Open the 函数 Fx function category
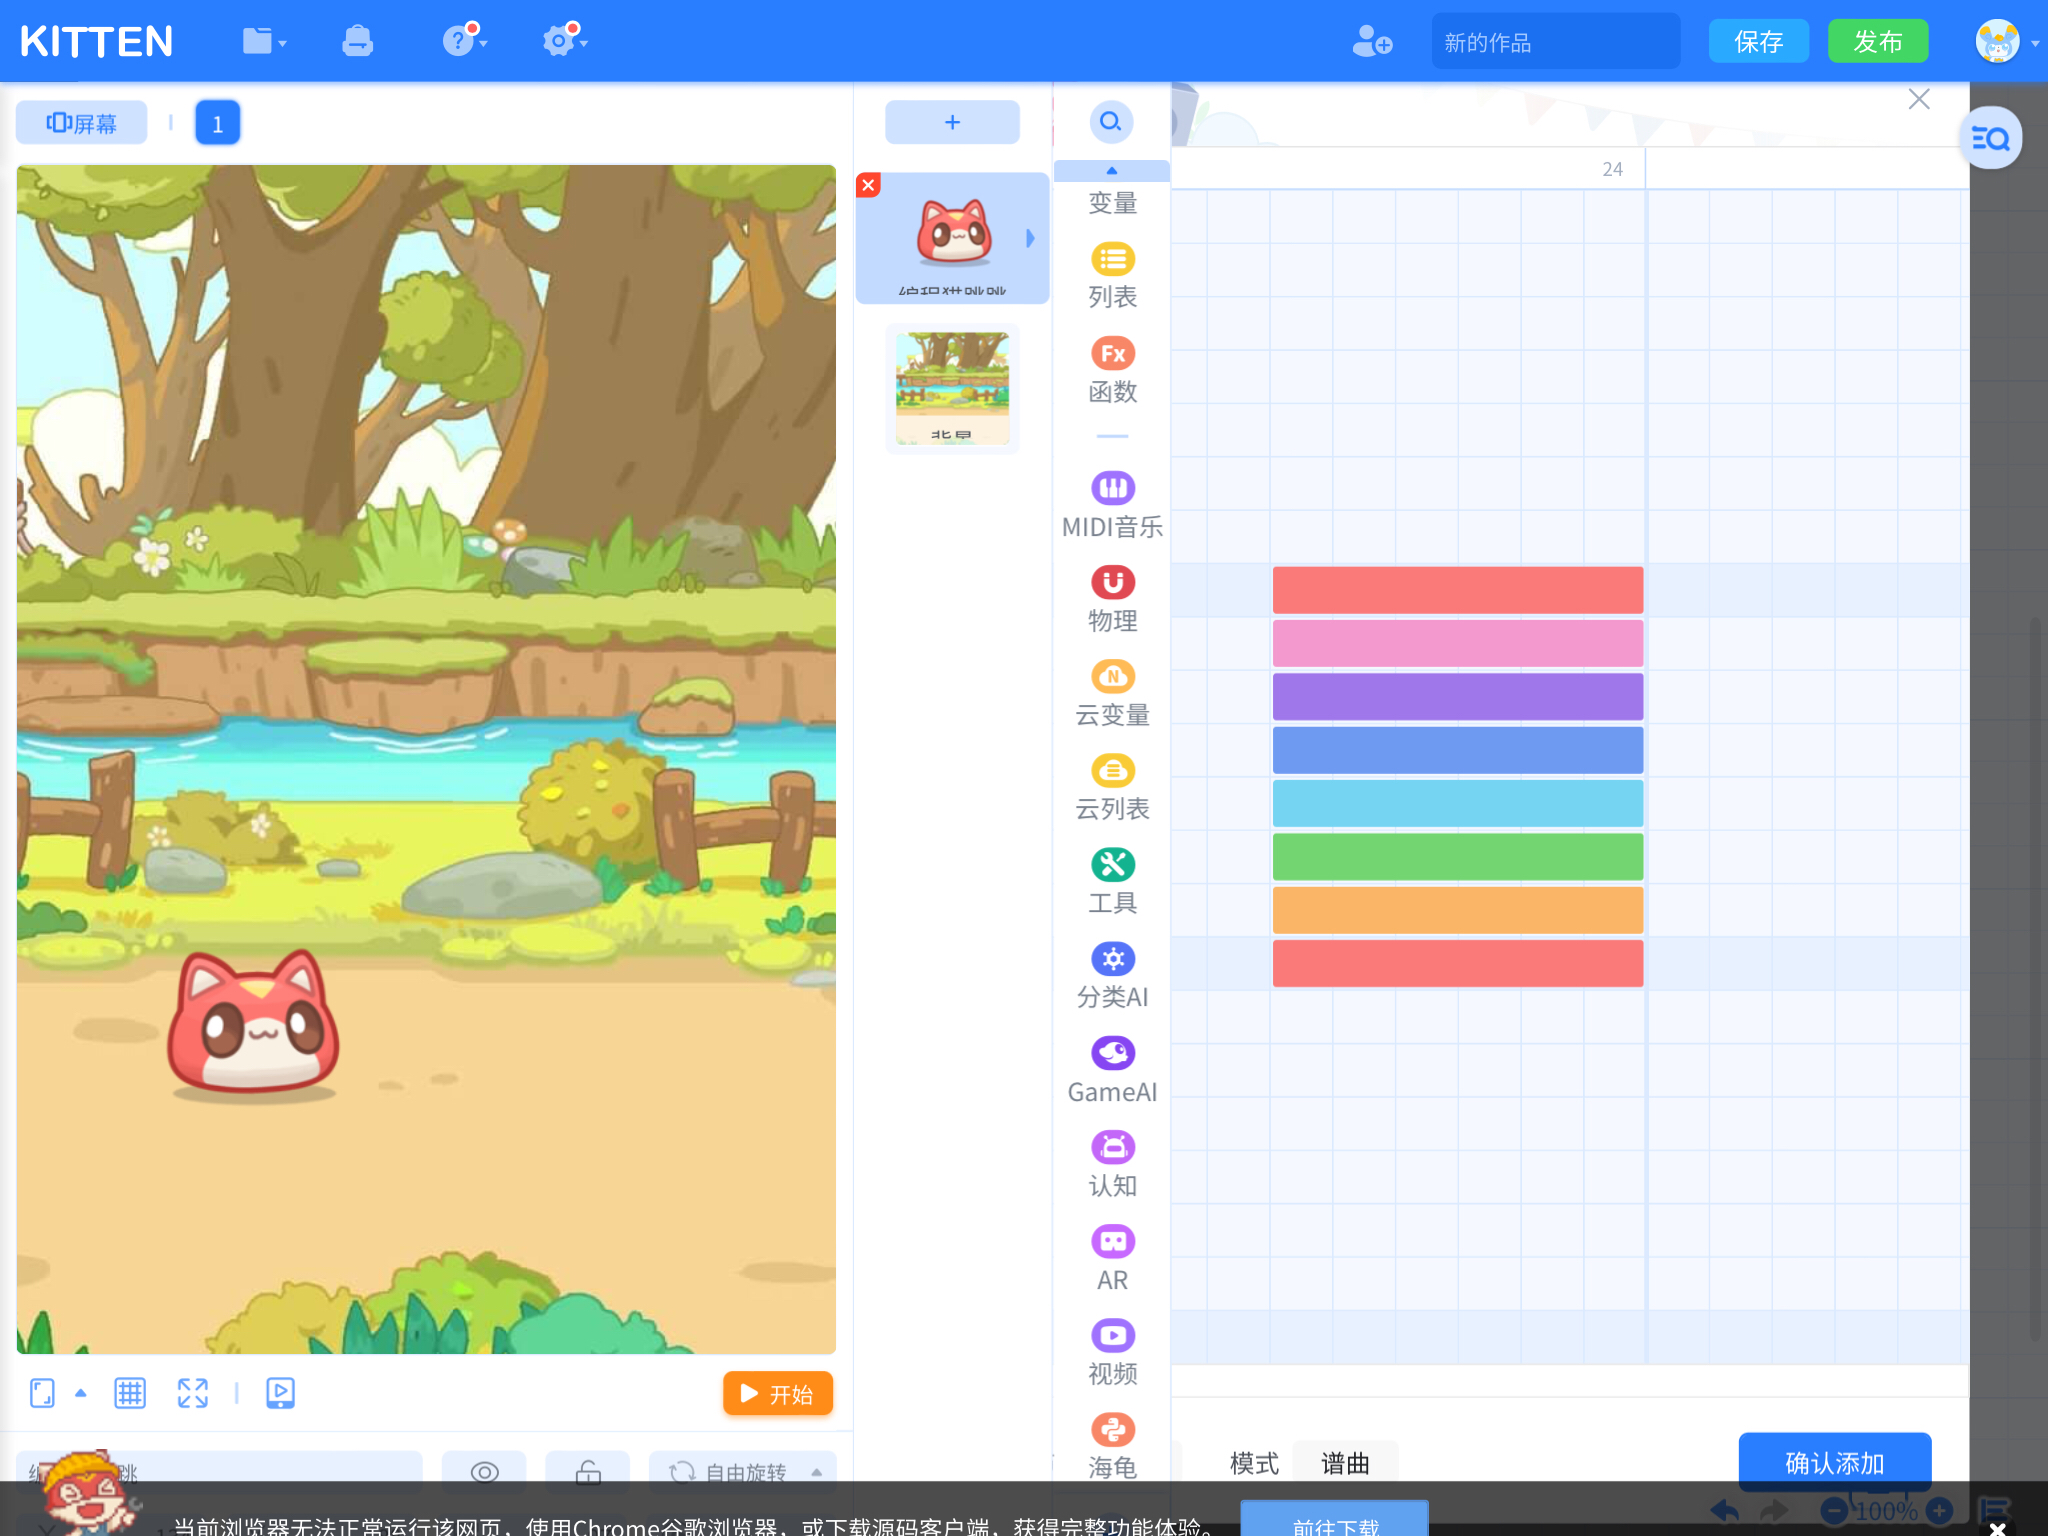Screen dimensions: 2048x1536 pyautogui.click(x=1112, y=371)
